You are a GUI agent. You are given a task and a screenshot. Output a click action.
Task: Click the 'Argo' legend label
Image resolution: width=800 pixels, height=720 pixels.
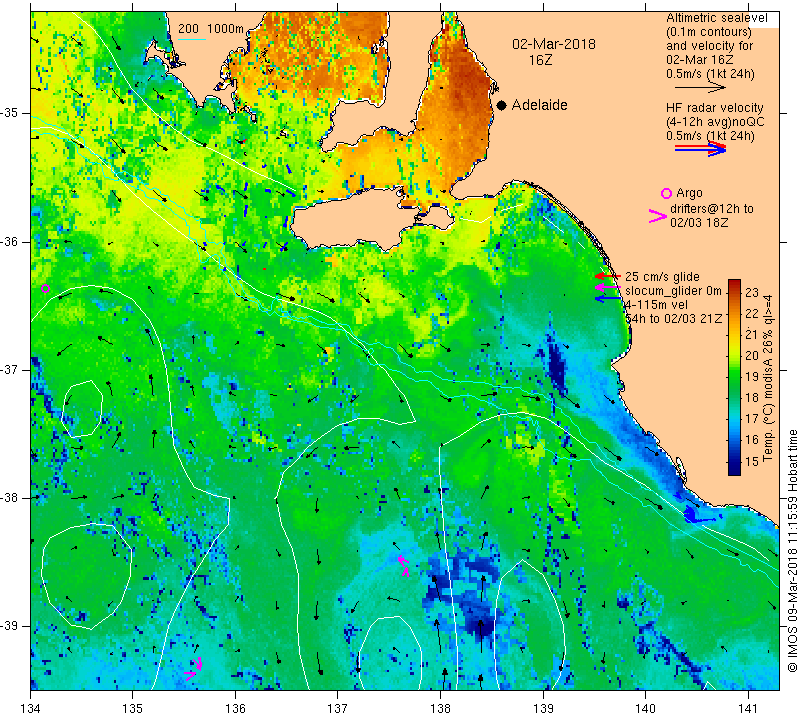pyautogui.click(x=689, y=193)
